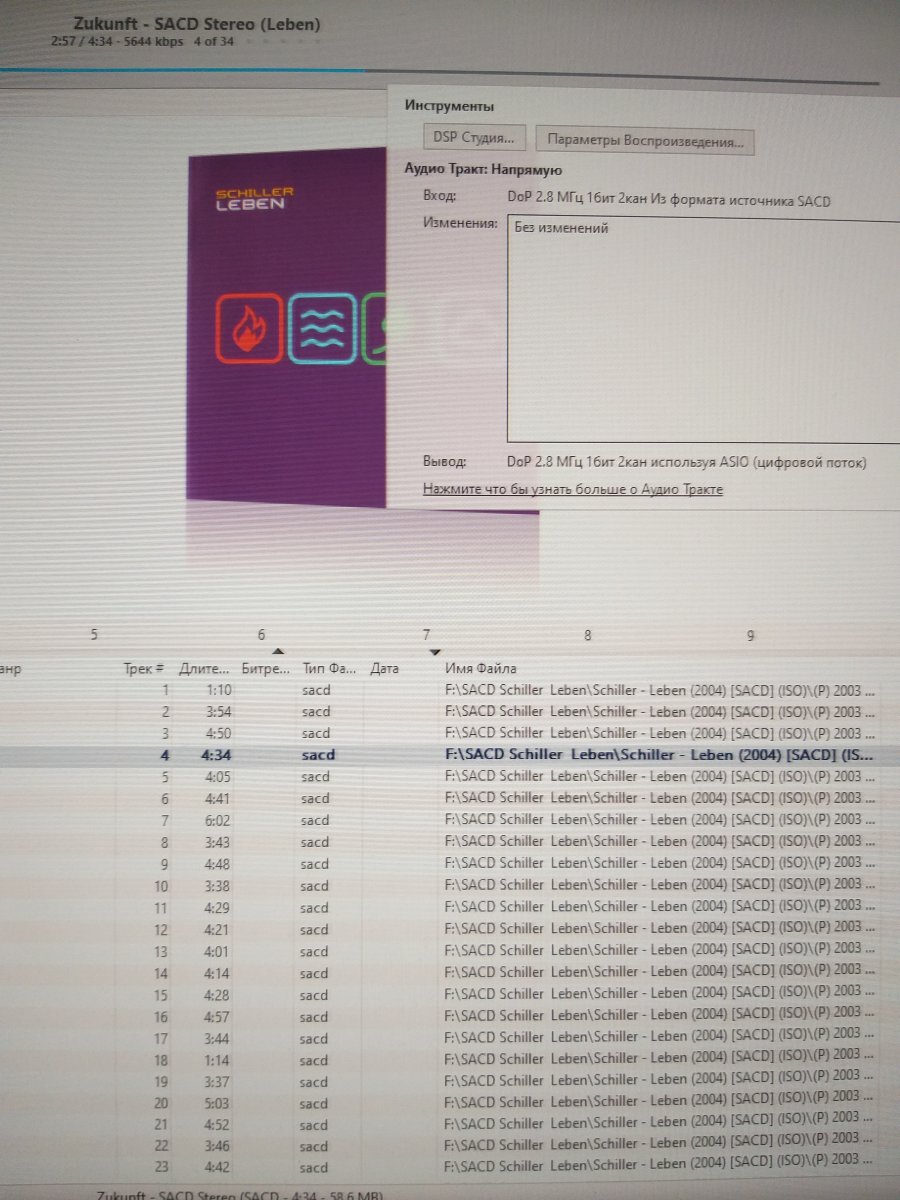This screenshot has width=900, height=1200.
Task: Select the track lasting 3:43
Action: point(440,842)
